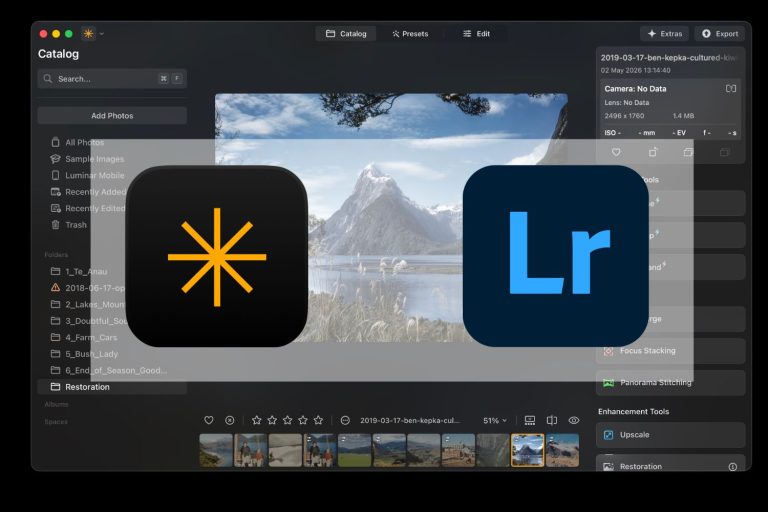This screenshot has width=768, height=512.
Task: Reject the photo with the X circle icon
Action: click(x=229, y=420)
